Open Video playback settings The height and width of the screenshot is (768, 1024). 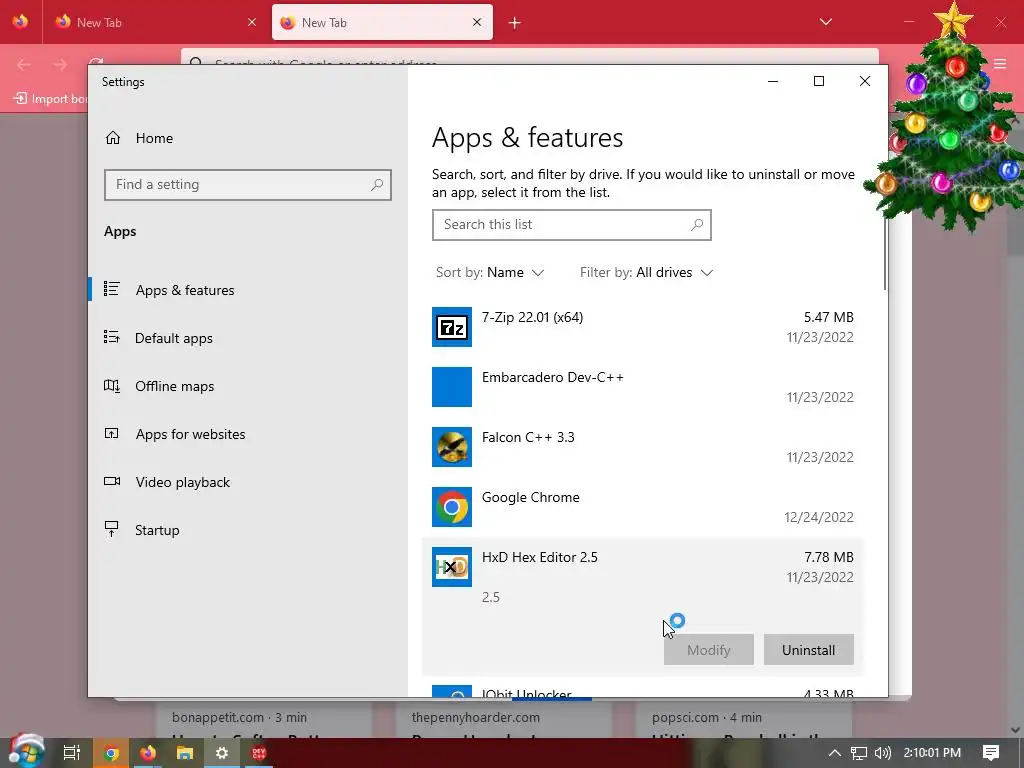coord(182,482)
